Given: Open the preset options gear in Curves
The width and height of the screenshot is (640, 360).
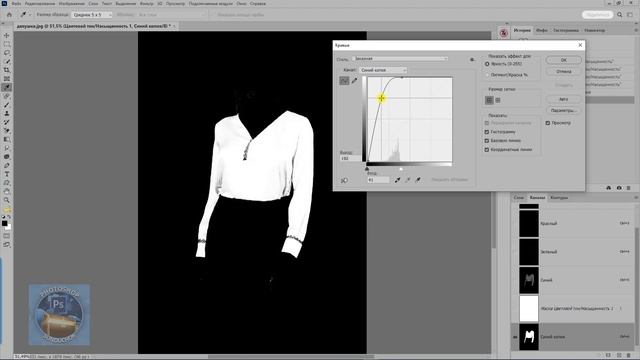Looking at the screenshot, I should pos(472,59).
